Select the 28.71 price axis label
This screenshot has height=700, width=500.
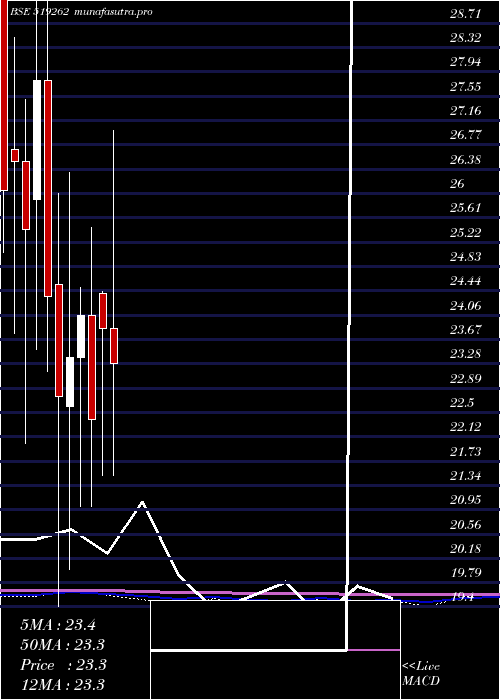click(x=465, y=14)
